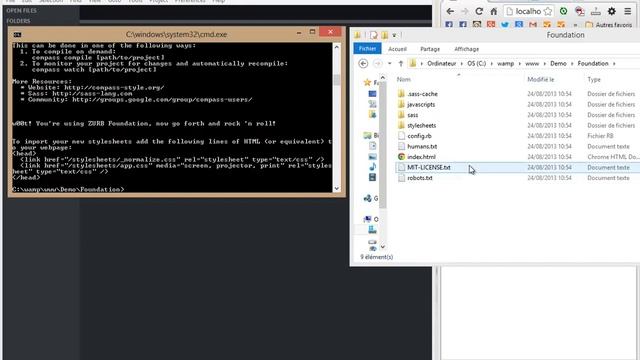Bookmark the page with the star icon
This screenshot has width=640, height=360.
click(x=548, y=11)
